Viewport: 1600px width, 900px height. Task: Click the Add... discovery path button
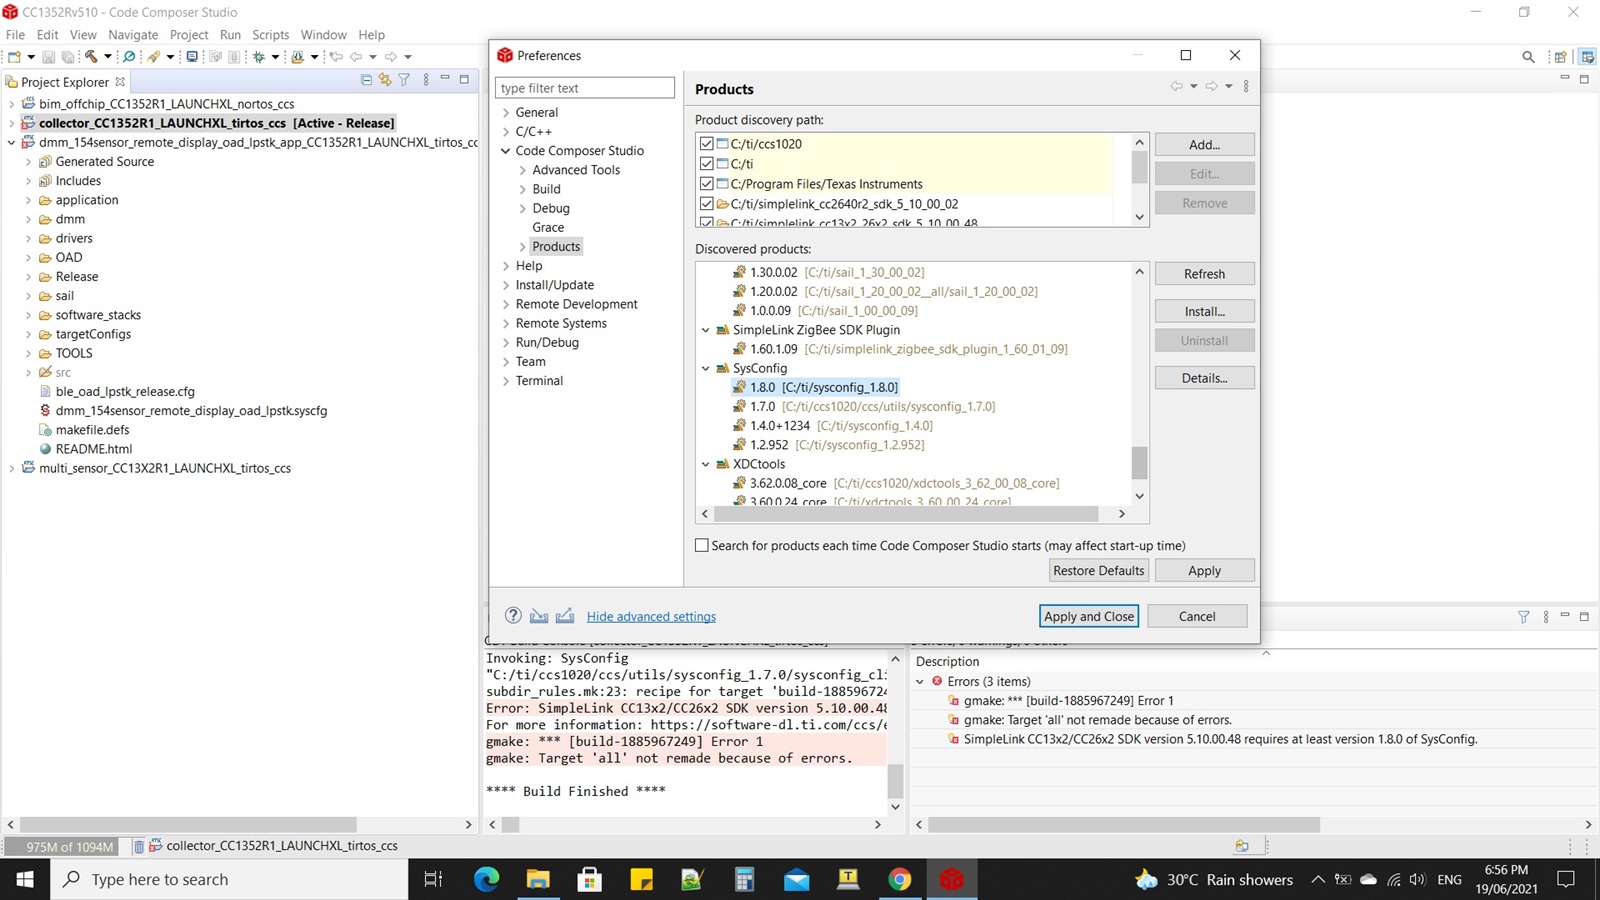point(1204,144)
